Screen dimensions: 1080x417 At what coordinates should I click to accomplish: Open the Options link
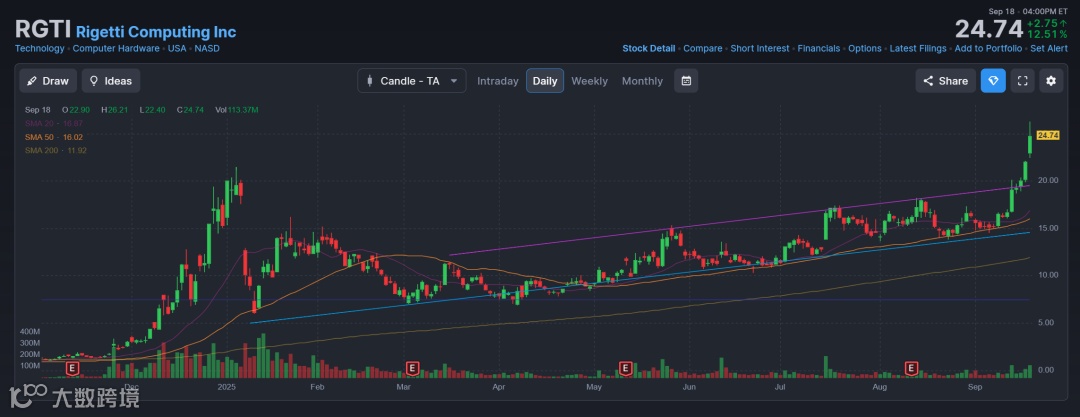click(864, 48)
